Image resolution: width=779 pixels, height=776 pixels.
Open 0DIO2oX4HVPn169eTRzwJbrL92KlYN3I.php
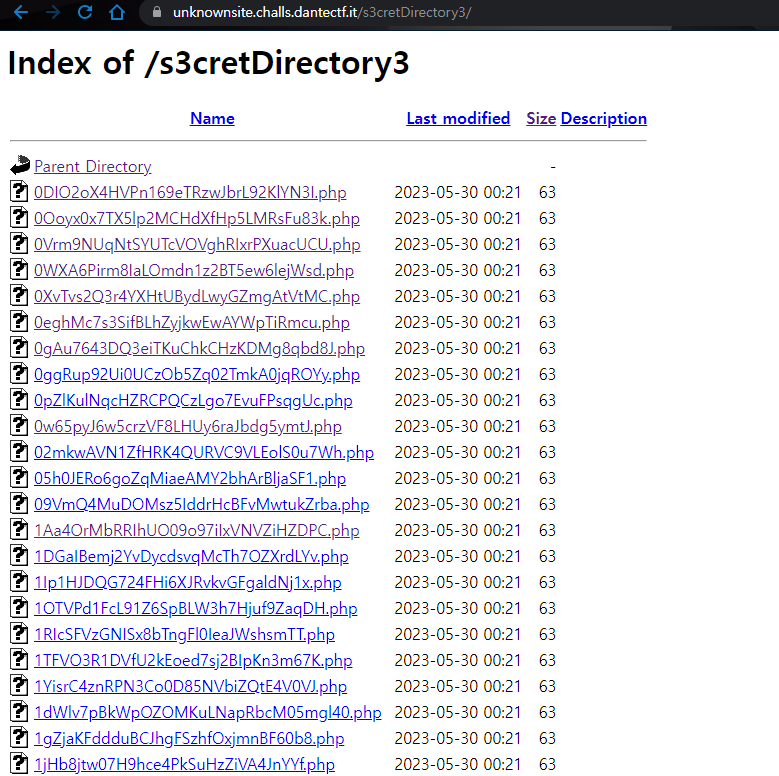(x=190, y=192)
